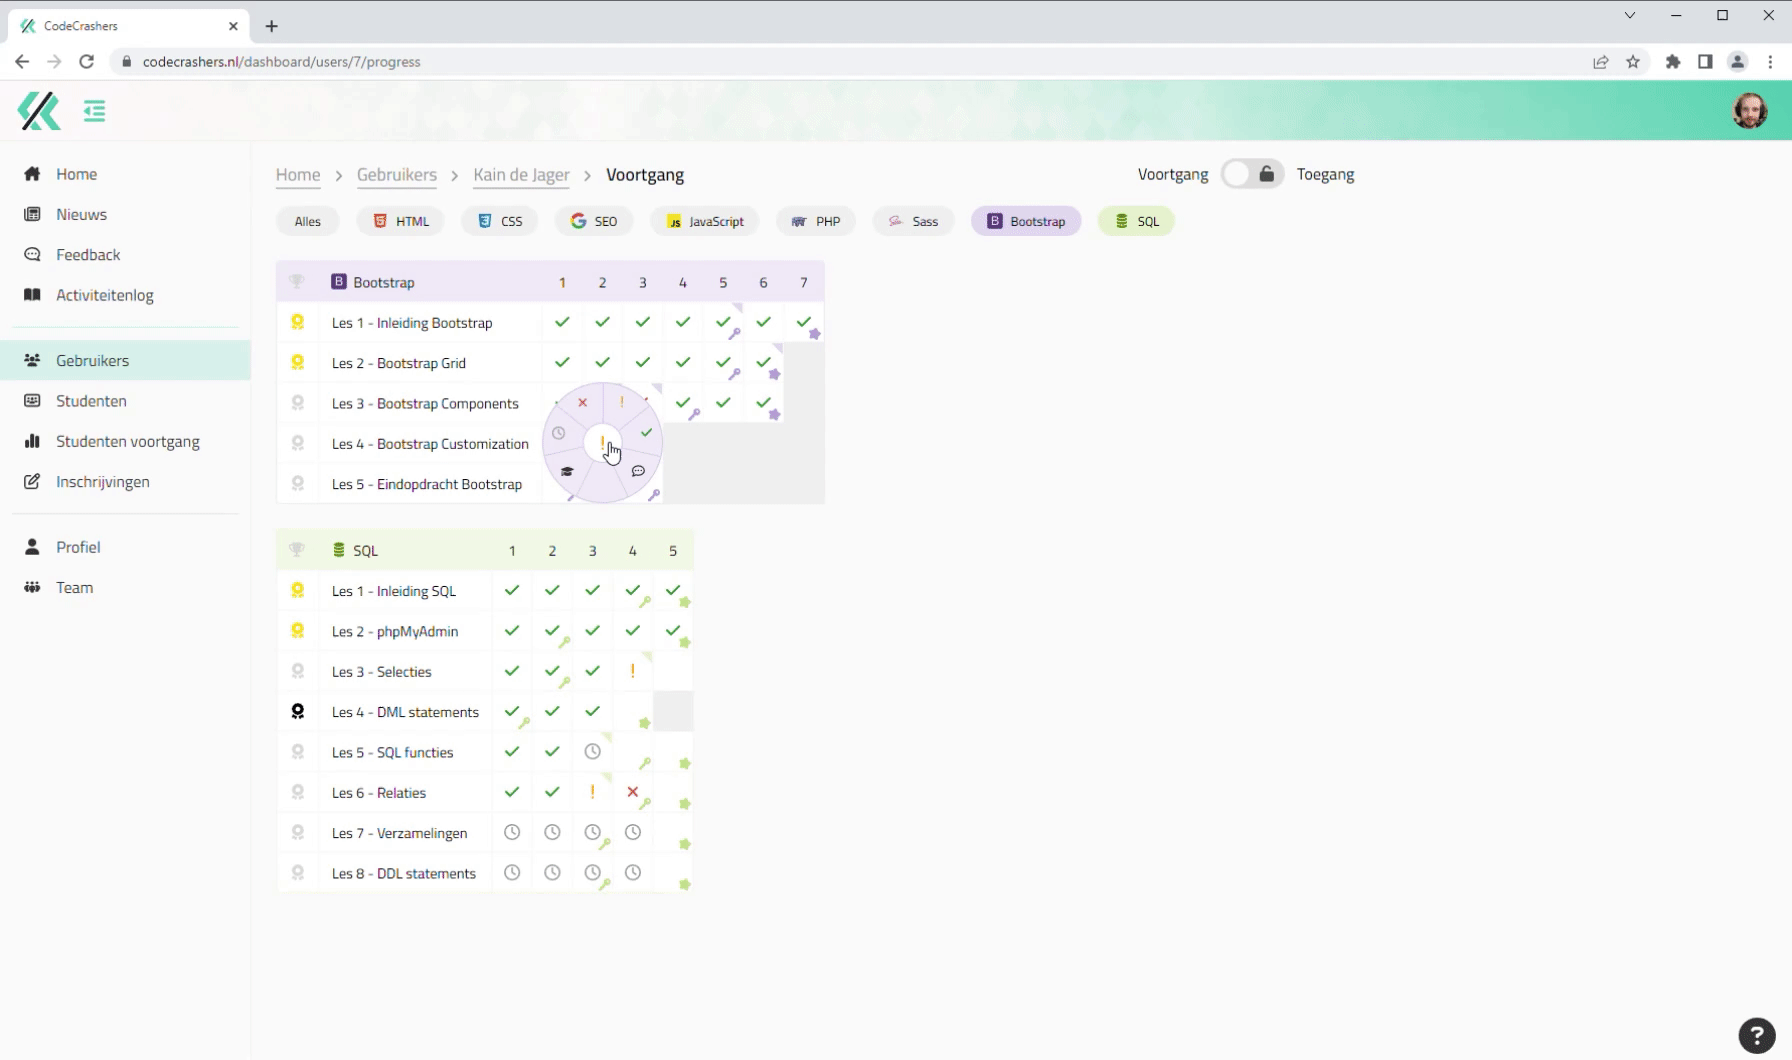The image size is (1792, 1060).
Task: Open the Gebruikers breadcrumb link
Action: (x=397, y=175)
